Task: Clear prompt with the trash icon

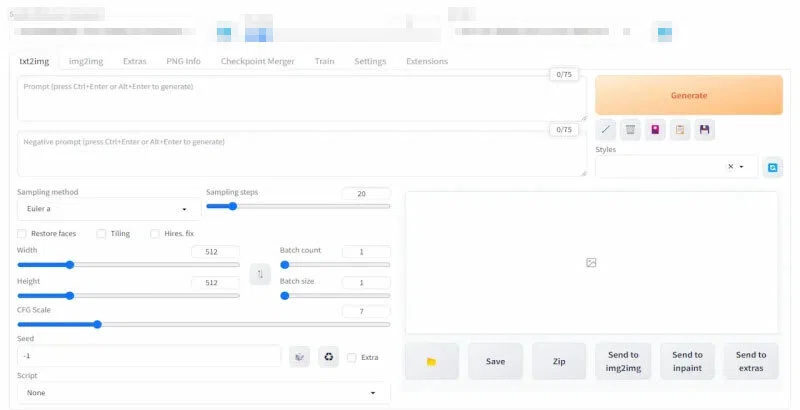Action: coord(630,130)
